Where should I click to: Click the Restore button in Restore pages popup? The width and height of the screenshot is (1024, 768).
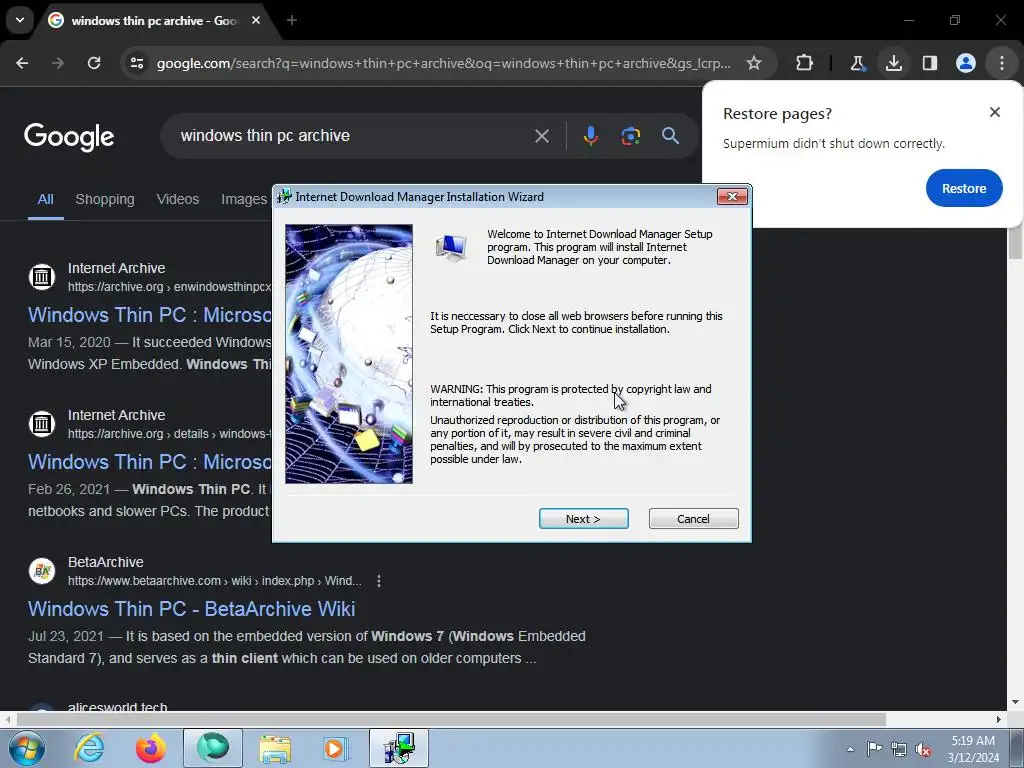coord(963,188)
